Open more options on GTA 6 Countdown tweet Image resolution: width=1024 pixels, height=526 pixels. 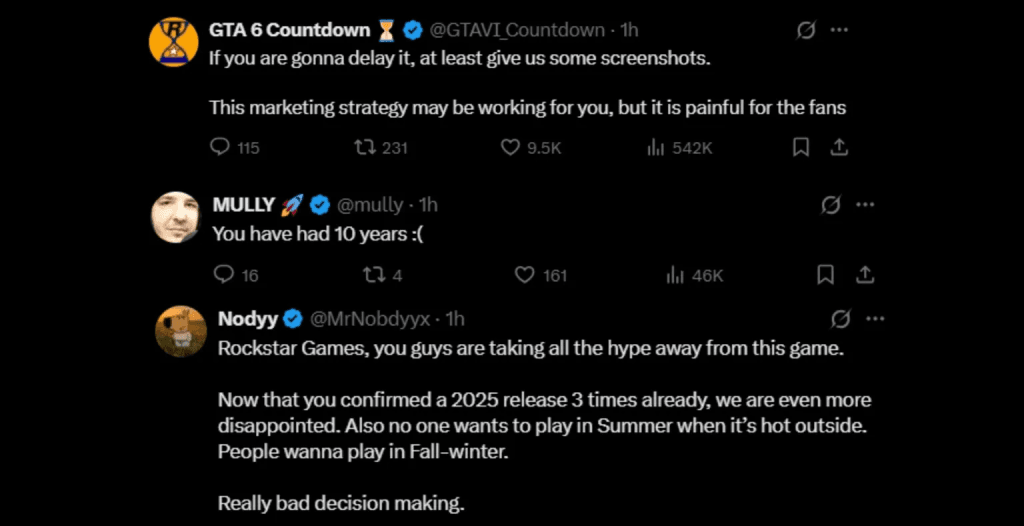841,31
